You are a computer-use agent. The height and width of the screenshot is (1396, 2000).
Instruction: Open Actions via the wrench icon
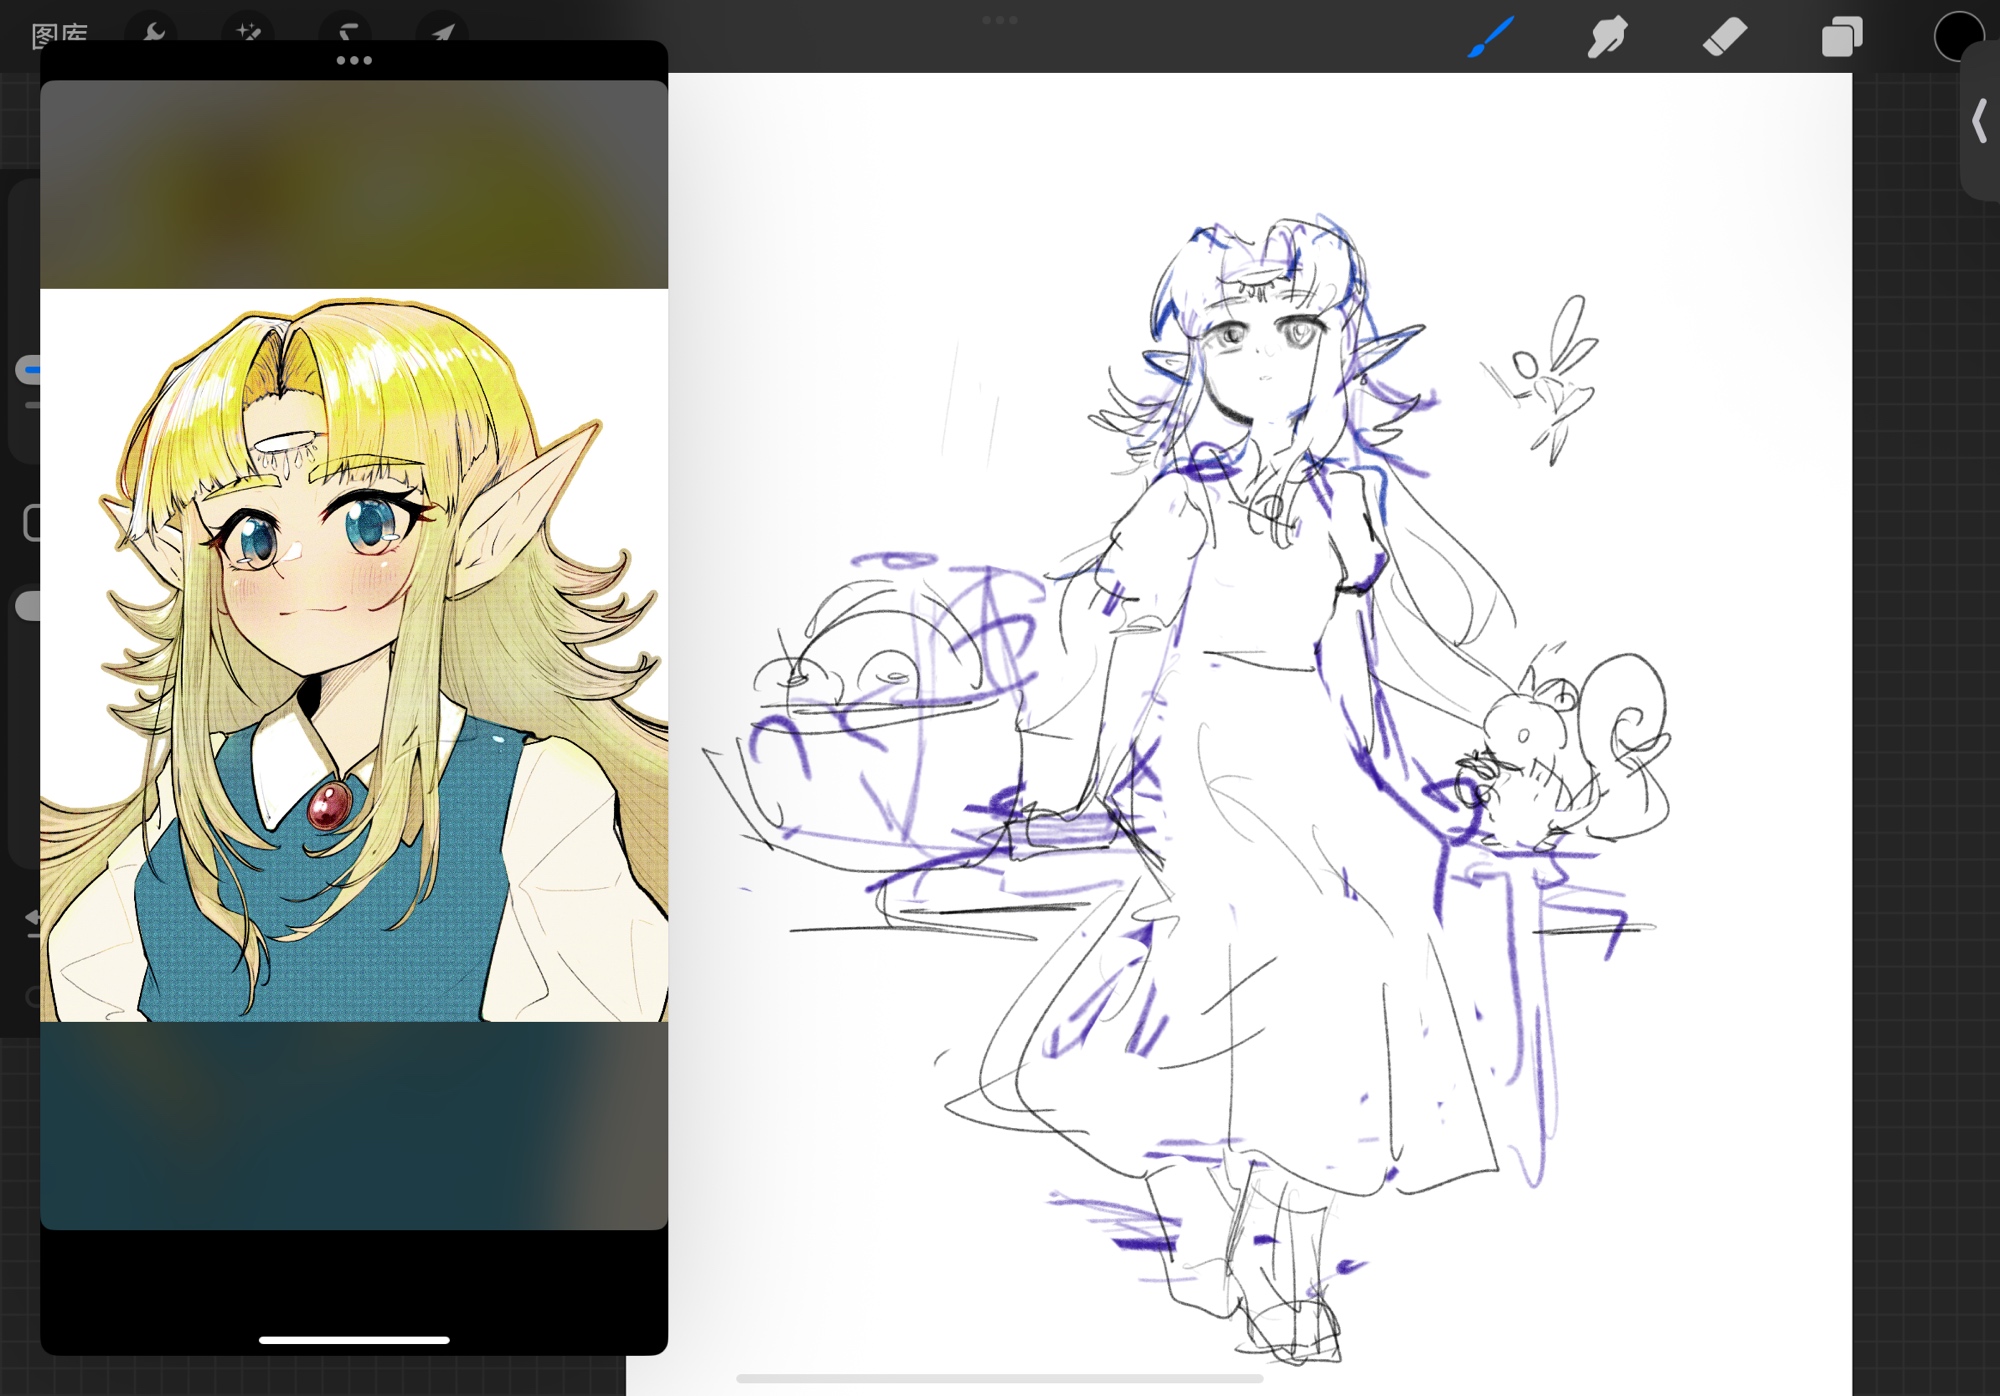(x=153, y=32)
